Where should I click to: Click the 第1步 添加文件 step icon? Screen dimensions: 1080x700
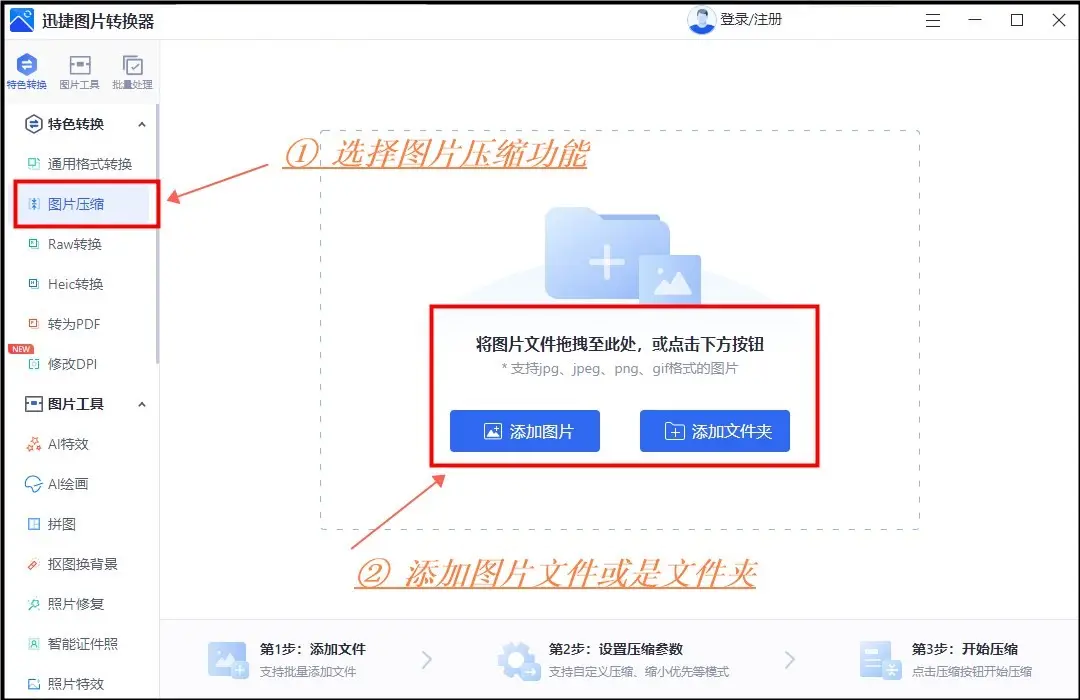[x=227, y=660]
